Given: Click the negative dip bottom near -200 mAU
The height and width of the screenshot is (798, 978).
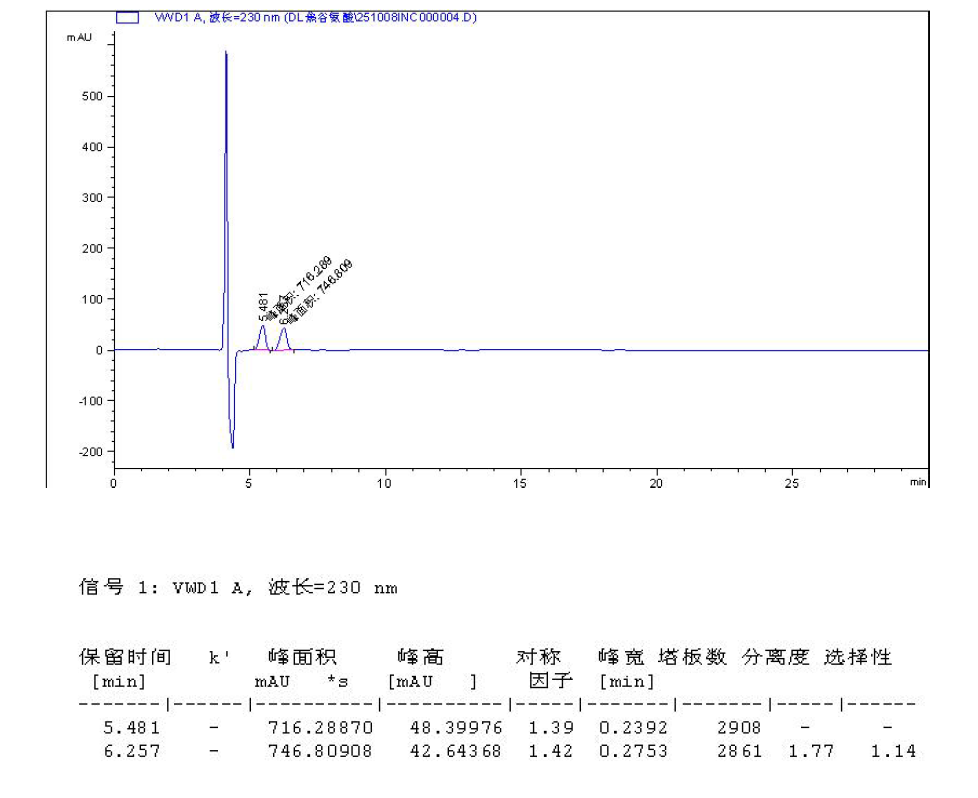Looking at the screenshot, I should pos(232,446).
